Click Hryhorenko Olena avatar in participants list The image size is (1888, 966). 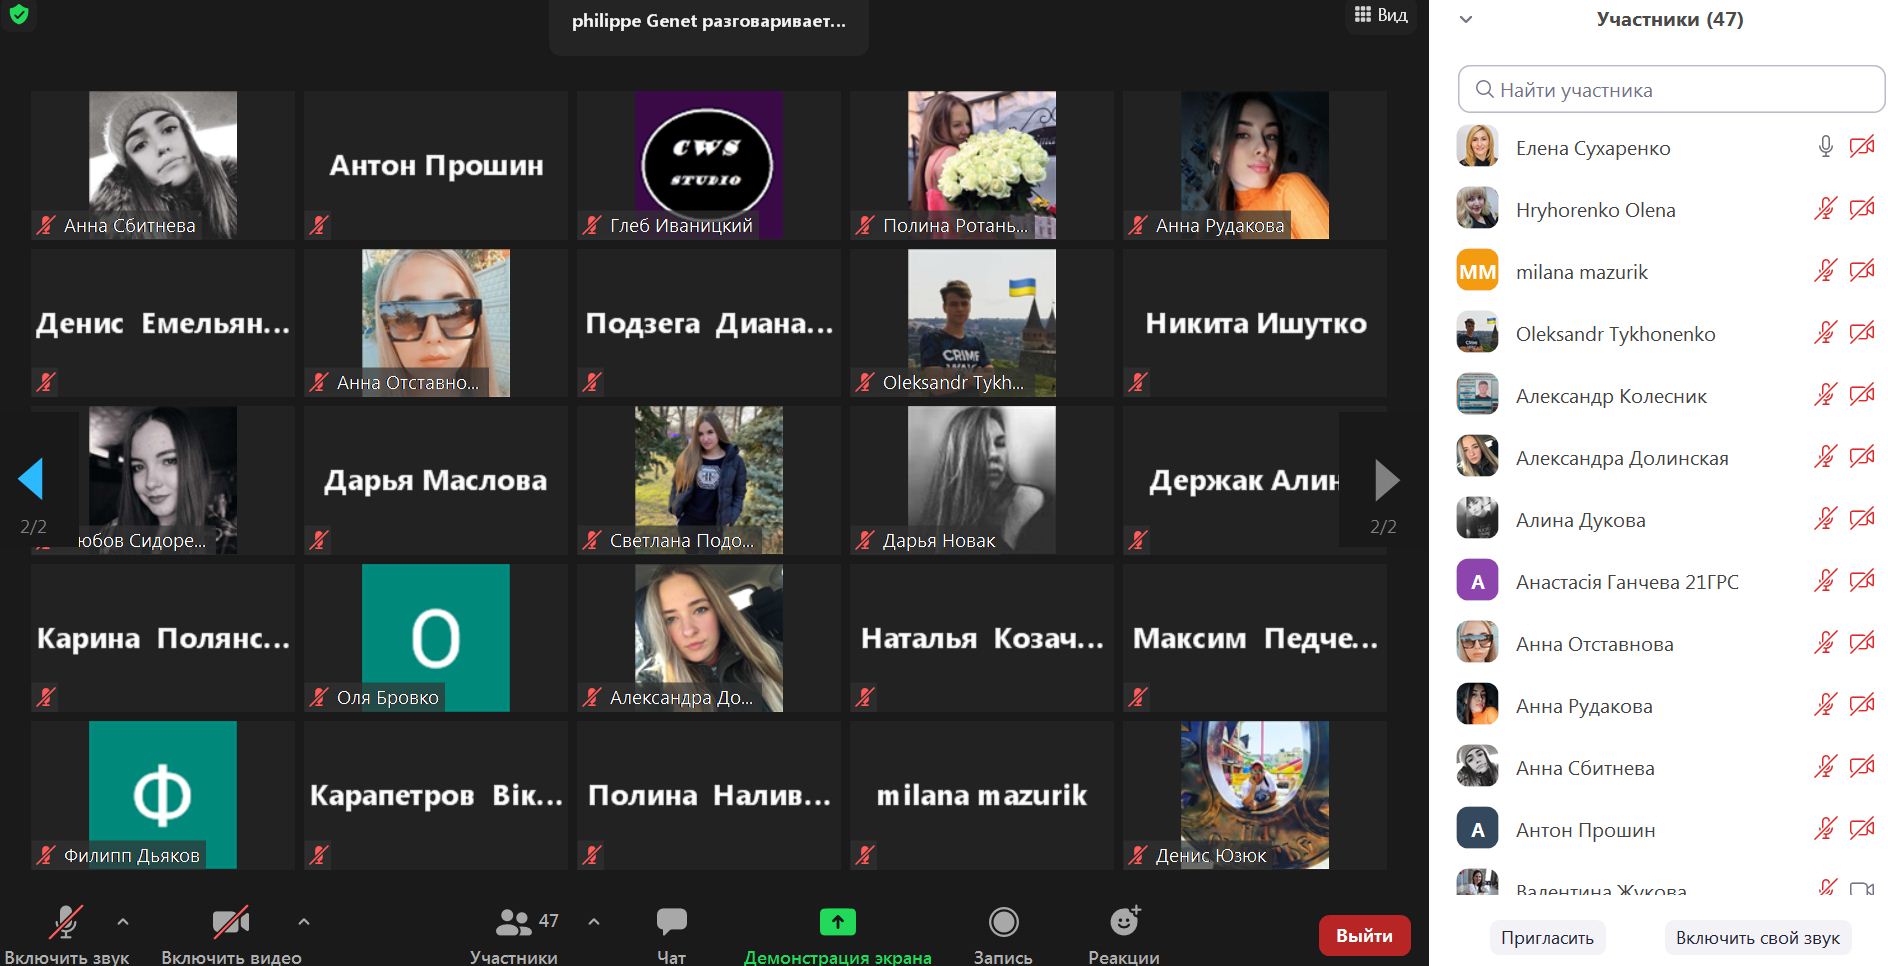[1477, 208]
